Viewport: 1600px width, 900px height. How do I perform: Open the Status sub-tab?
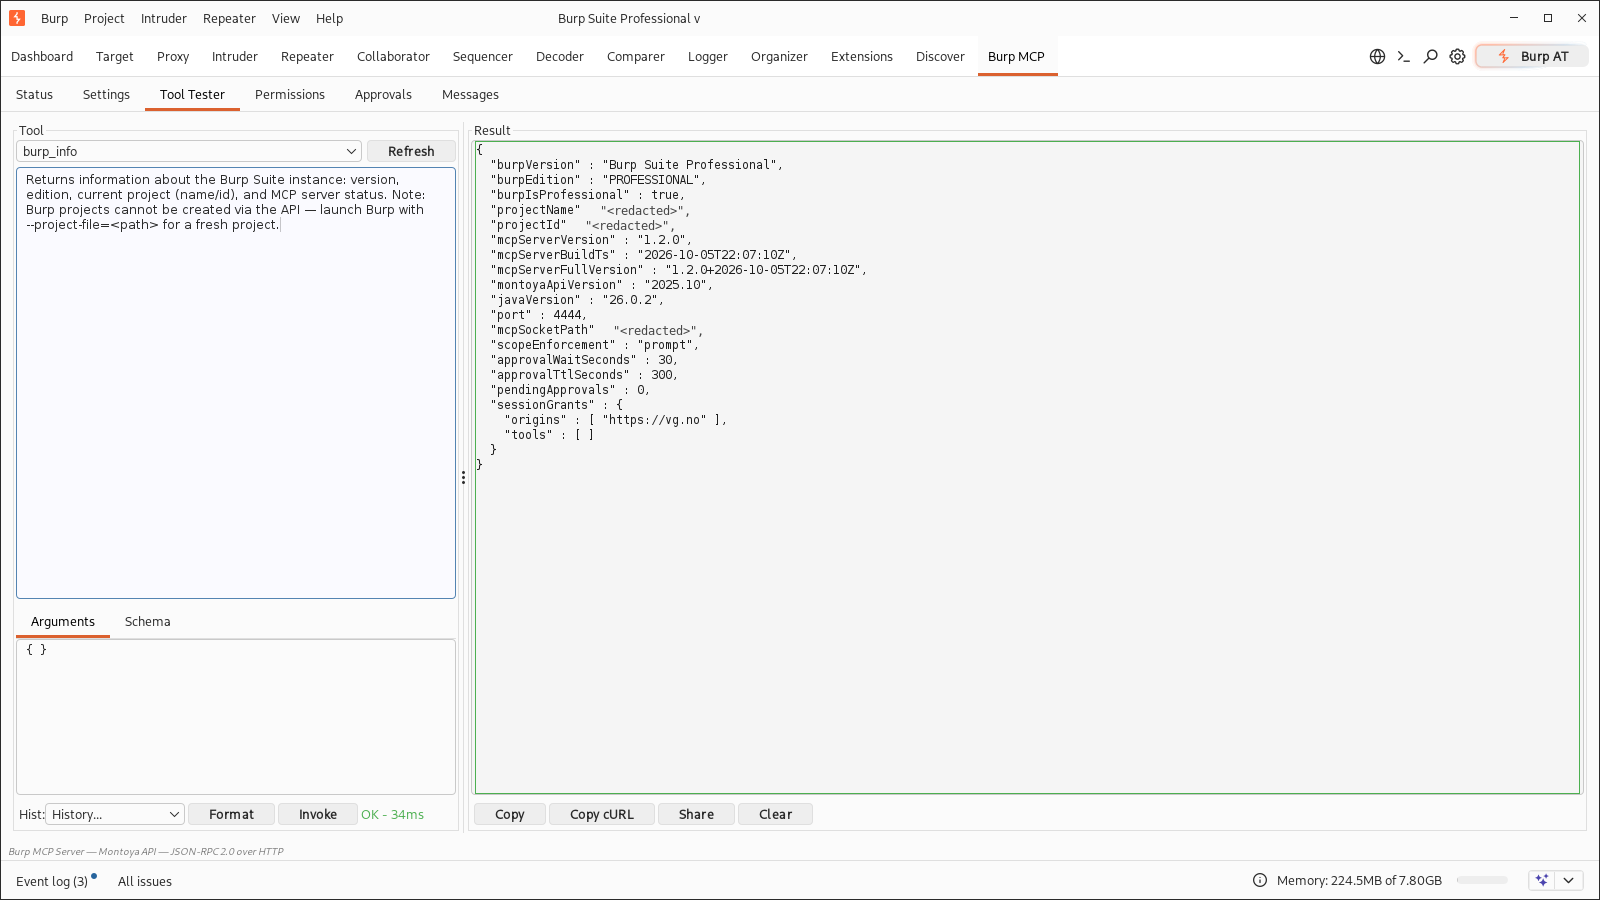click(x=34, y=95)
